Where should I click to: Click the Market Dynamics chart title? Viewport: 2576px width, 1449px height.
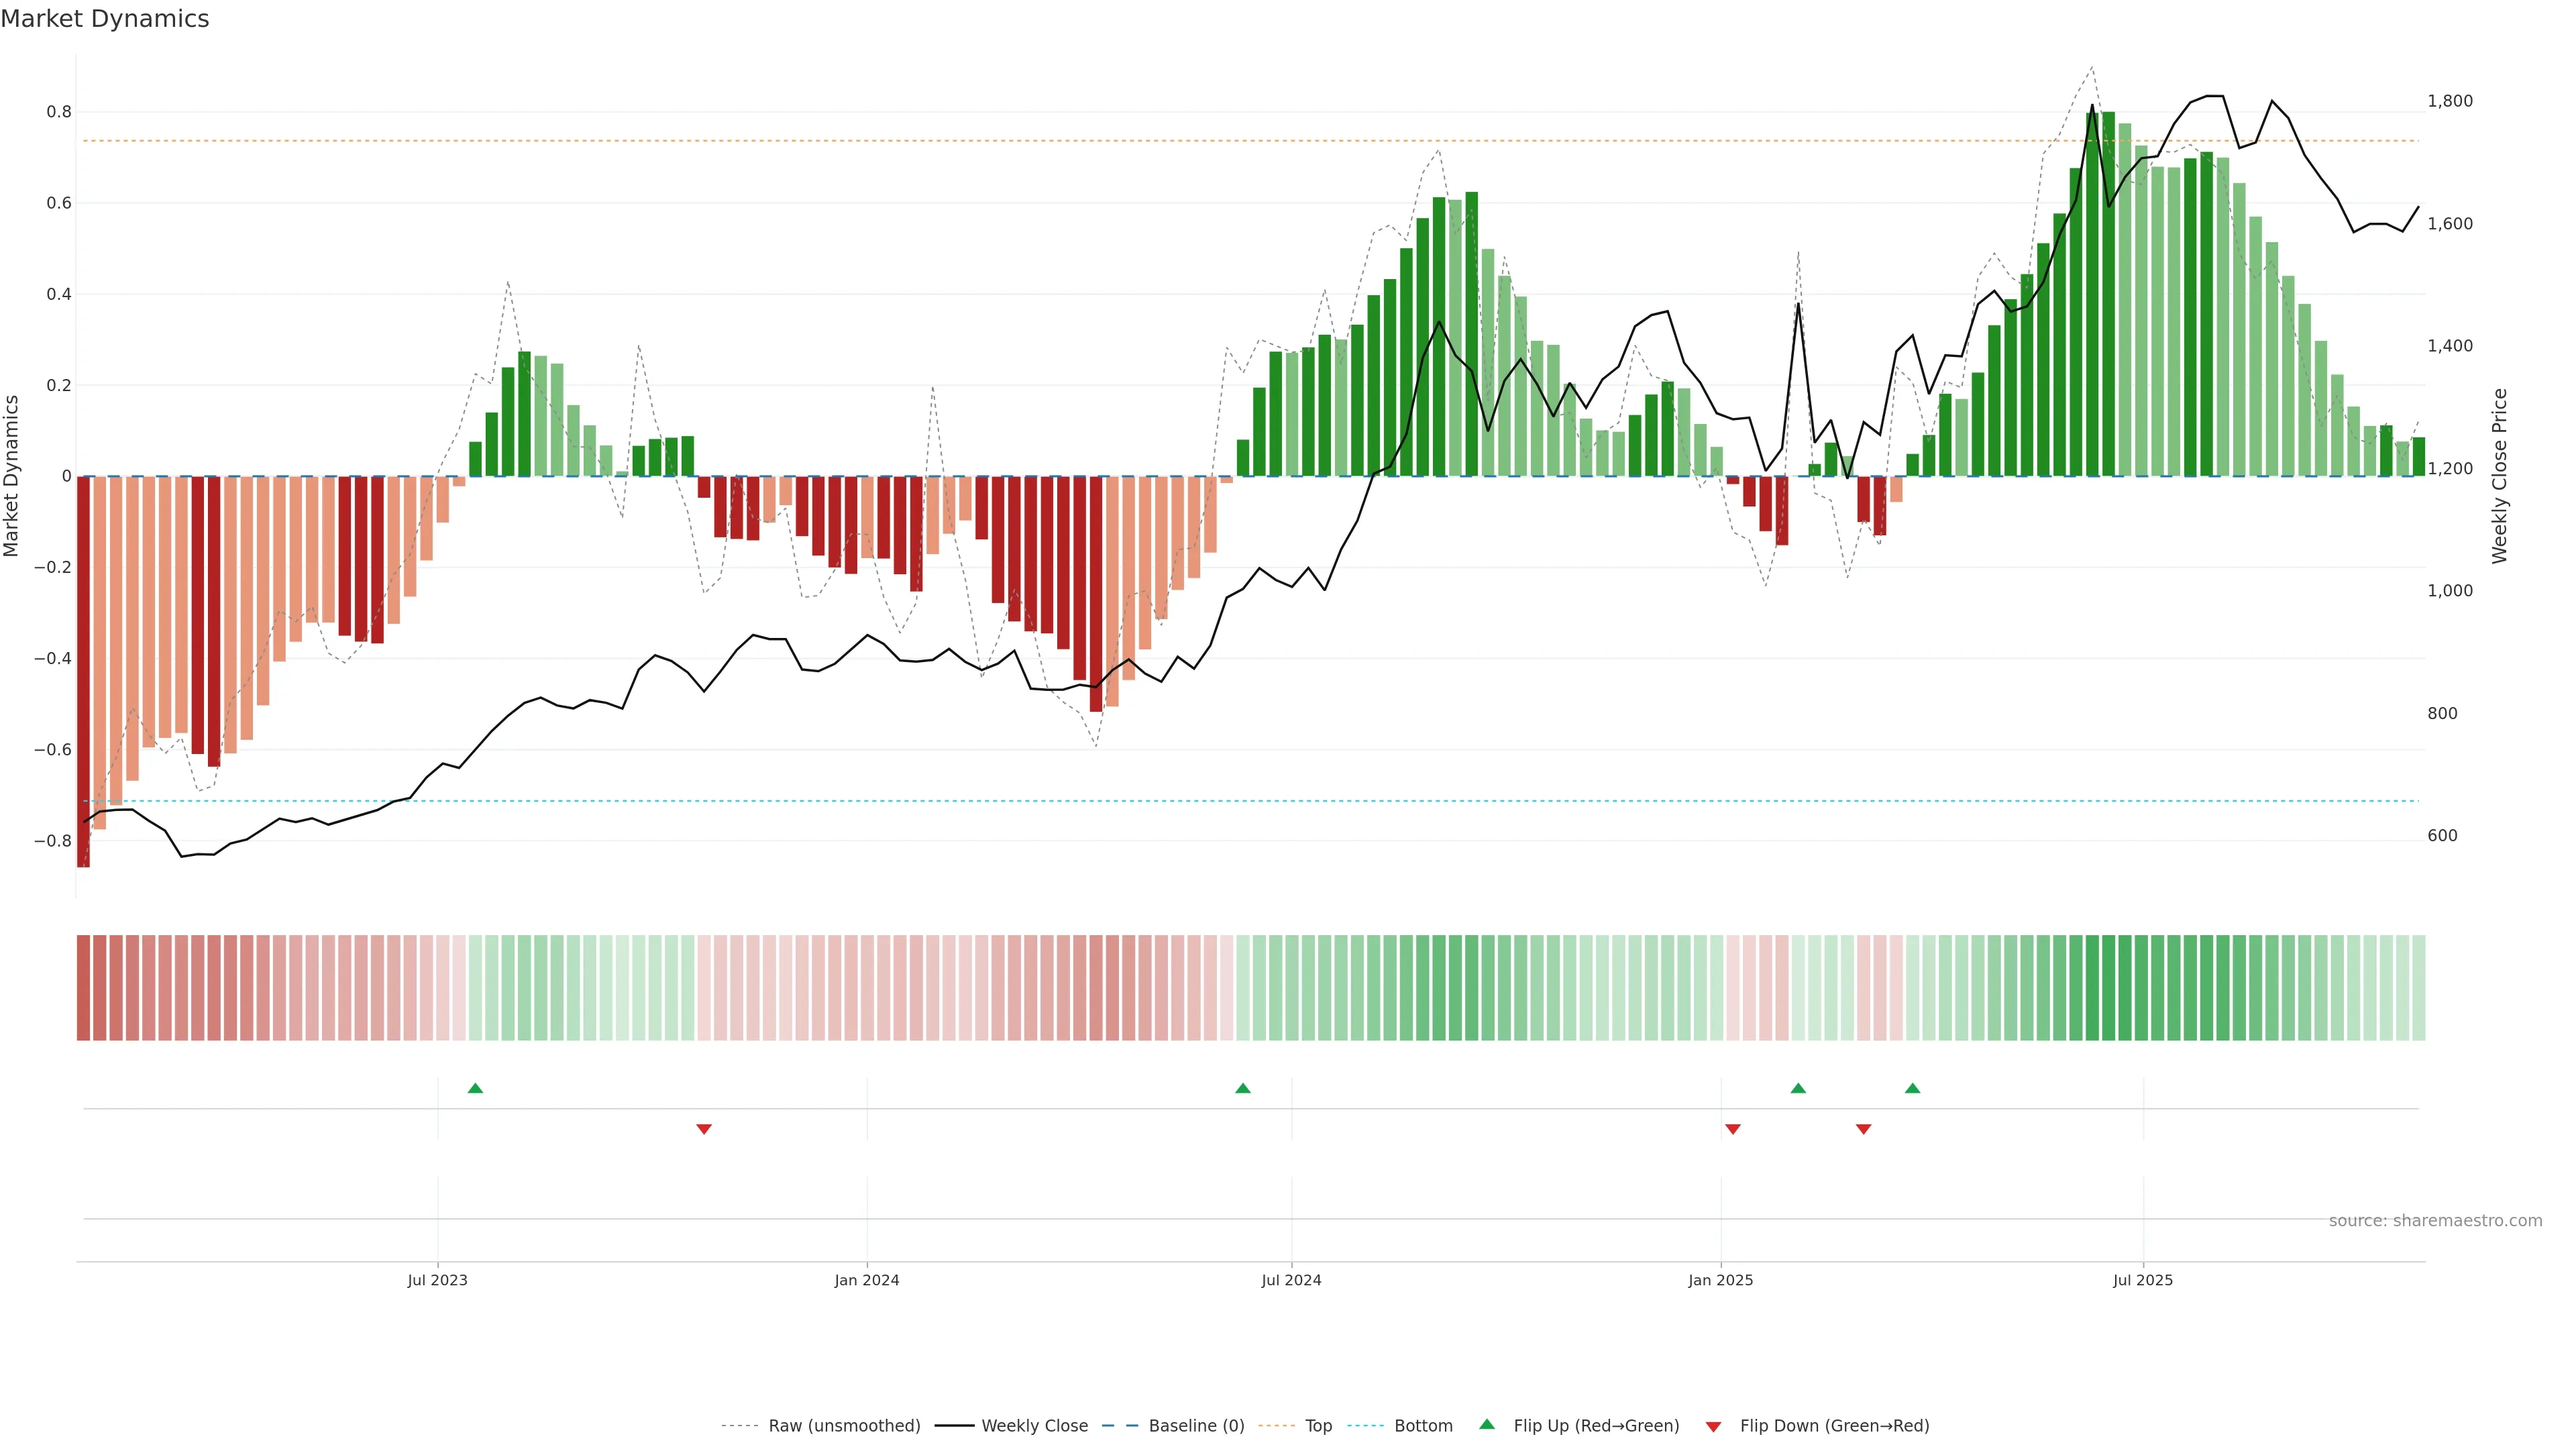(x=105, y=19)
